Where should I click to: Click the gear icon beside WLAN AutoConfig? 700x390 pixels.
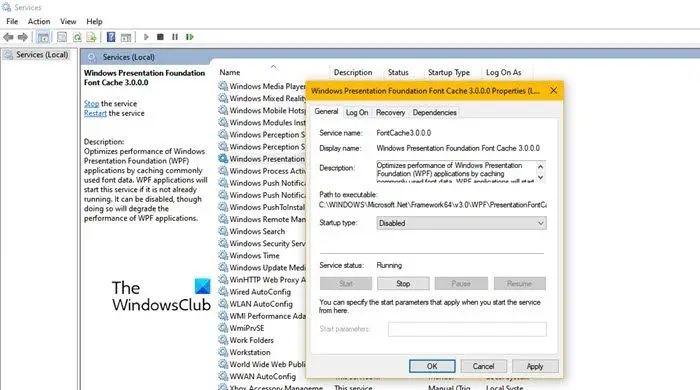click(x=223, y=303)
